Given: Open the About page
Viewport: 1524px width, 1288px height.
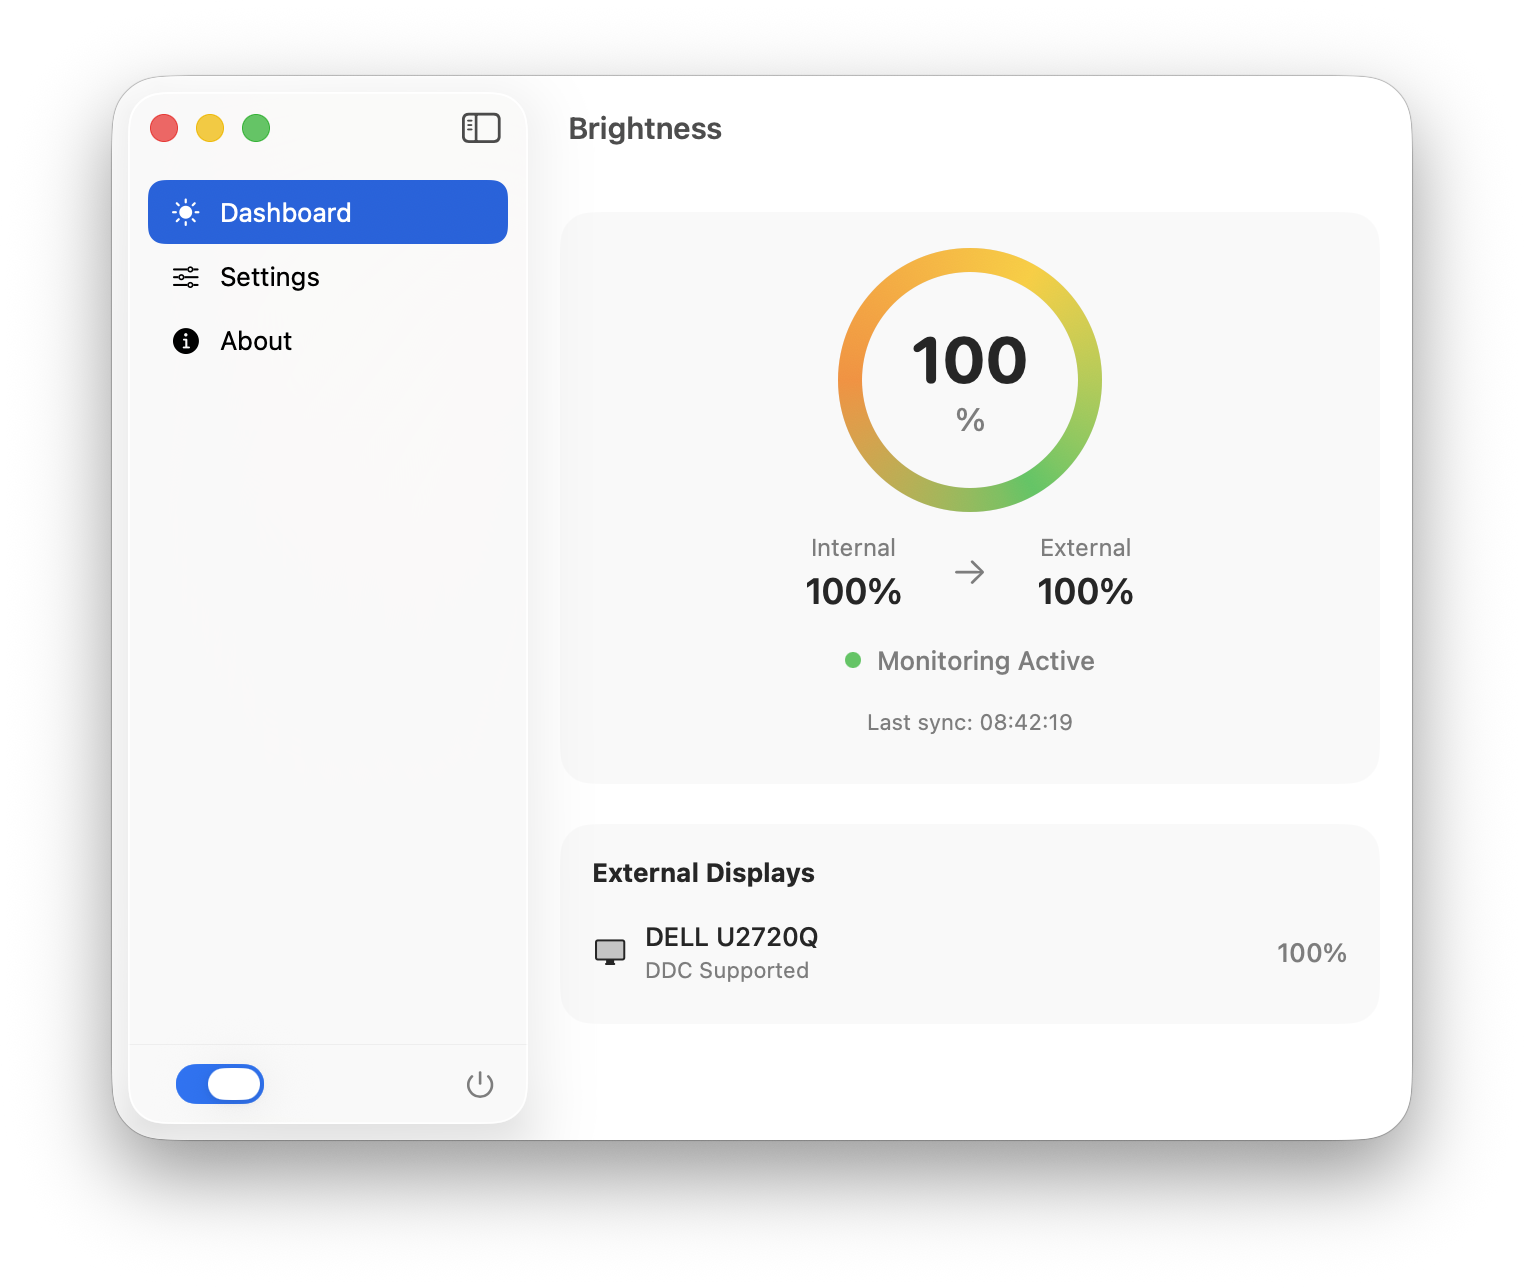Looking at the screenshot, I should click(x=256, y=341).
